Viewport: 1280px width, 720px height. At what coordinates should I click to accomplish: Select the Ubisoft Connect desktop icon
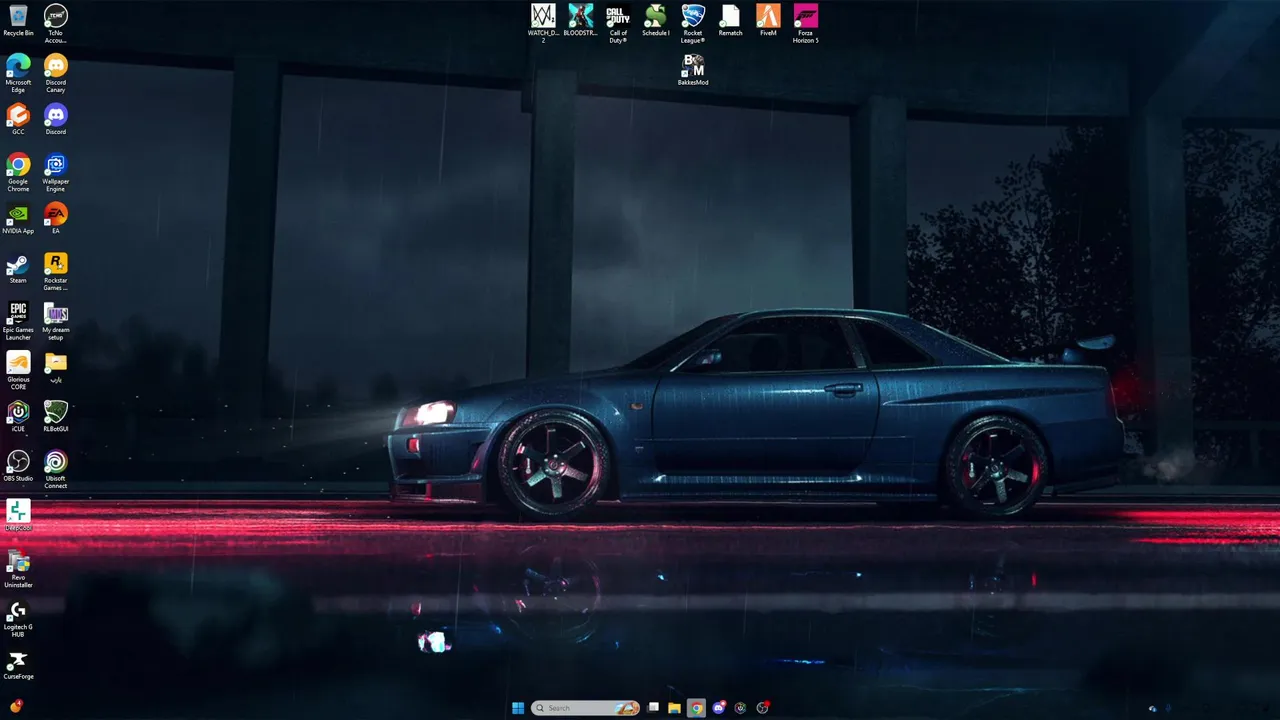(x=56, y=469)
